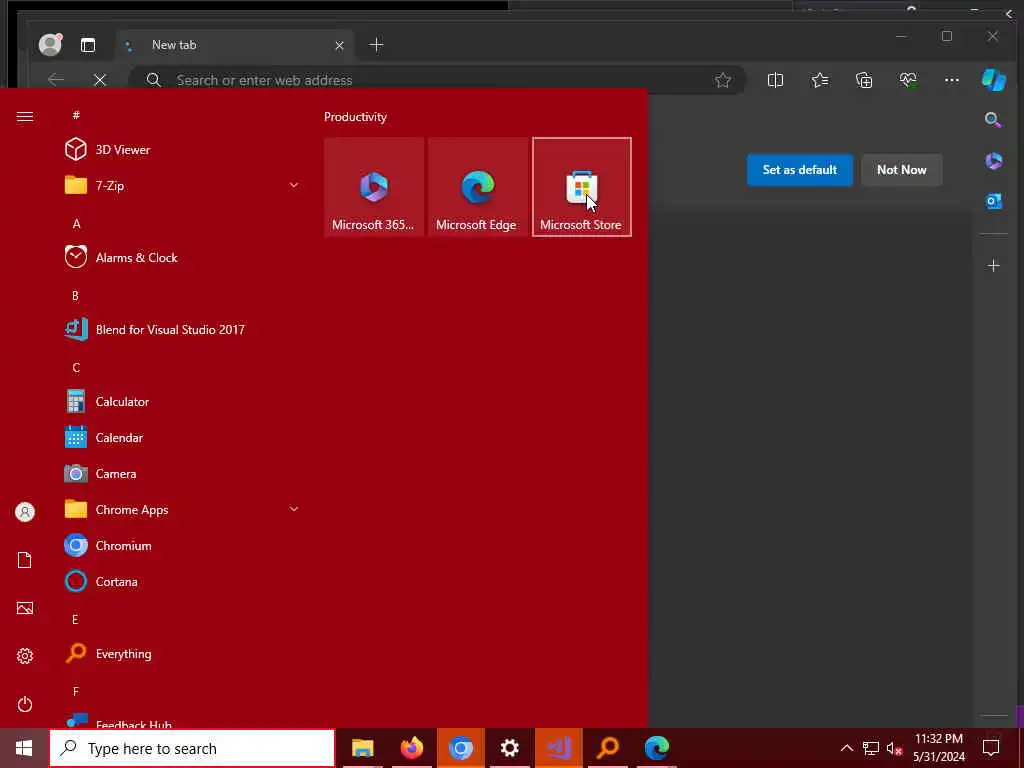The width and height of the screenshot is (1024, 768).
Task: Open Copilot in Edge toolbar
Action: coord(993,80)
